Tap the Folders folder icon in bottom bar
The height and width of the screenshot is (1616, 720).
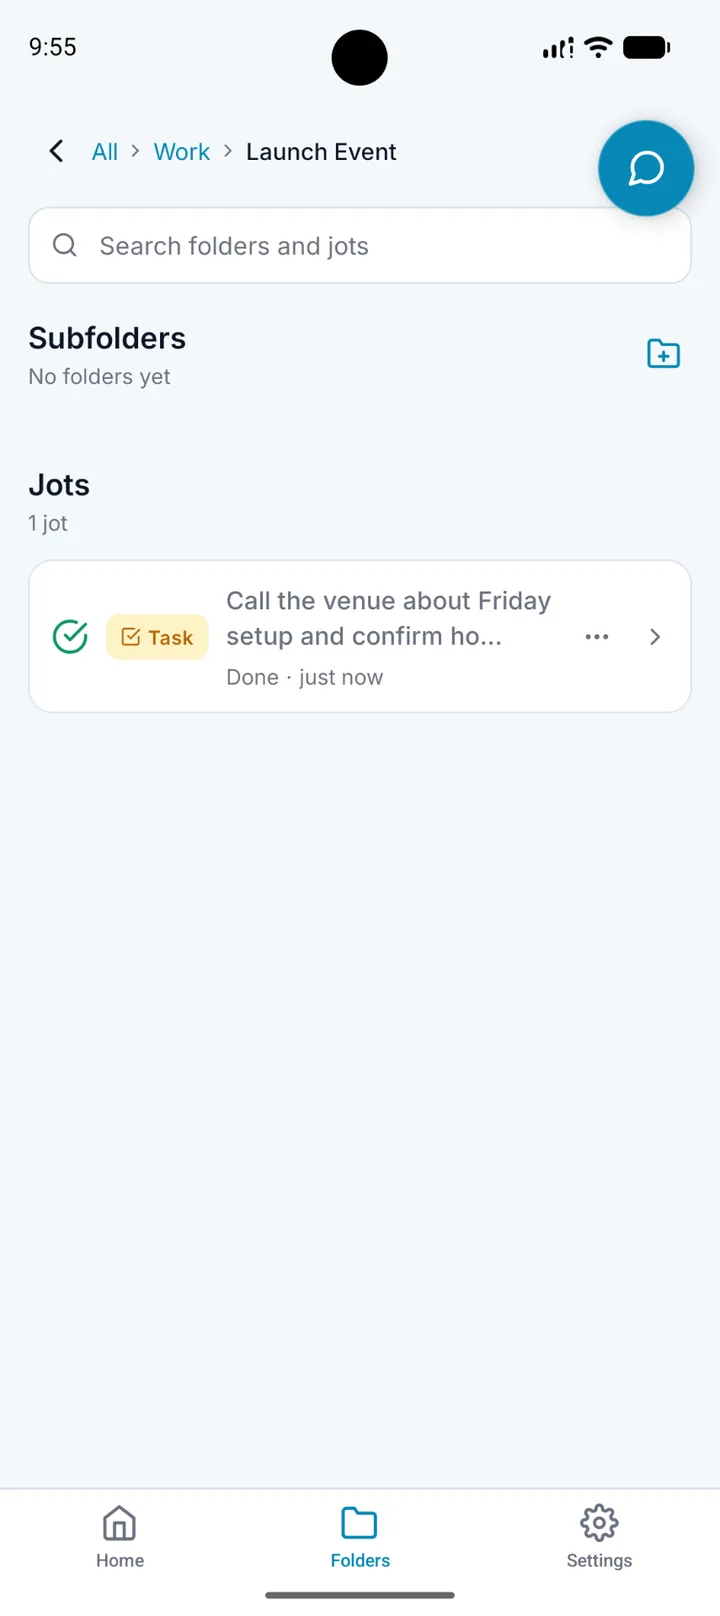tap(360, 1523)
